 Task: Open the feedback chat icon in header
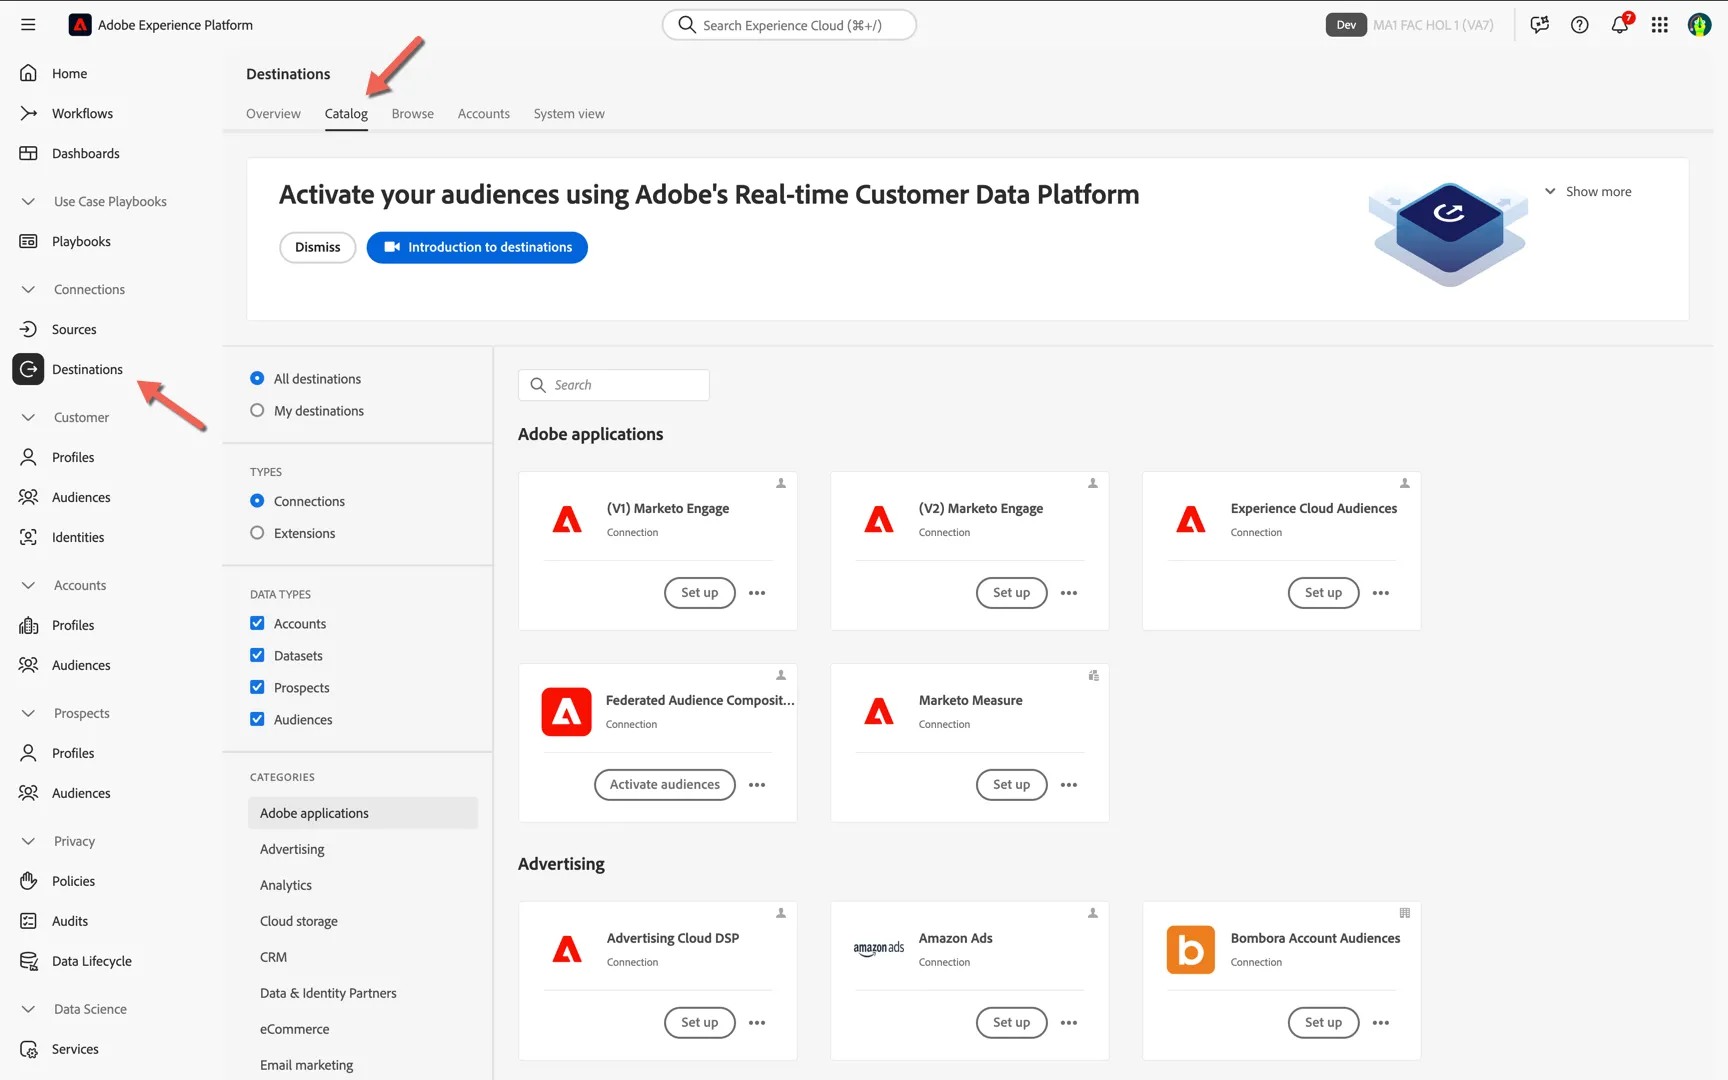pos(1540,25)
